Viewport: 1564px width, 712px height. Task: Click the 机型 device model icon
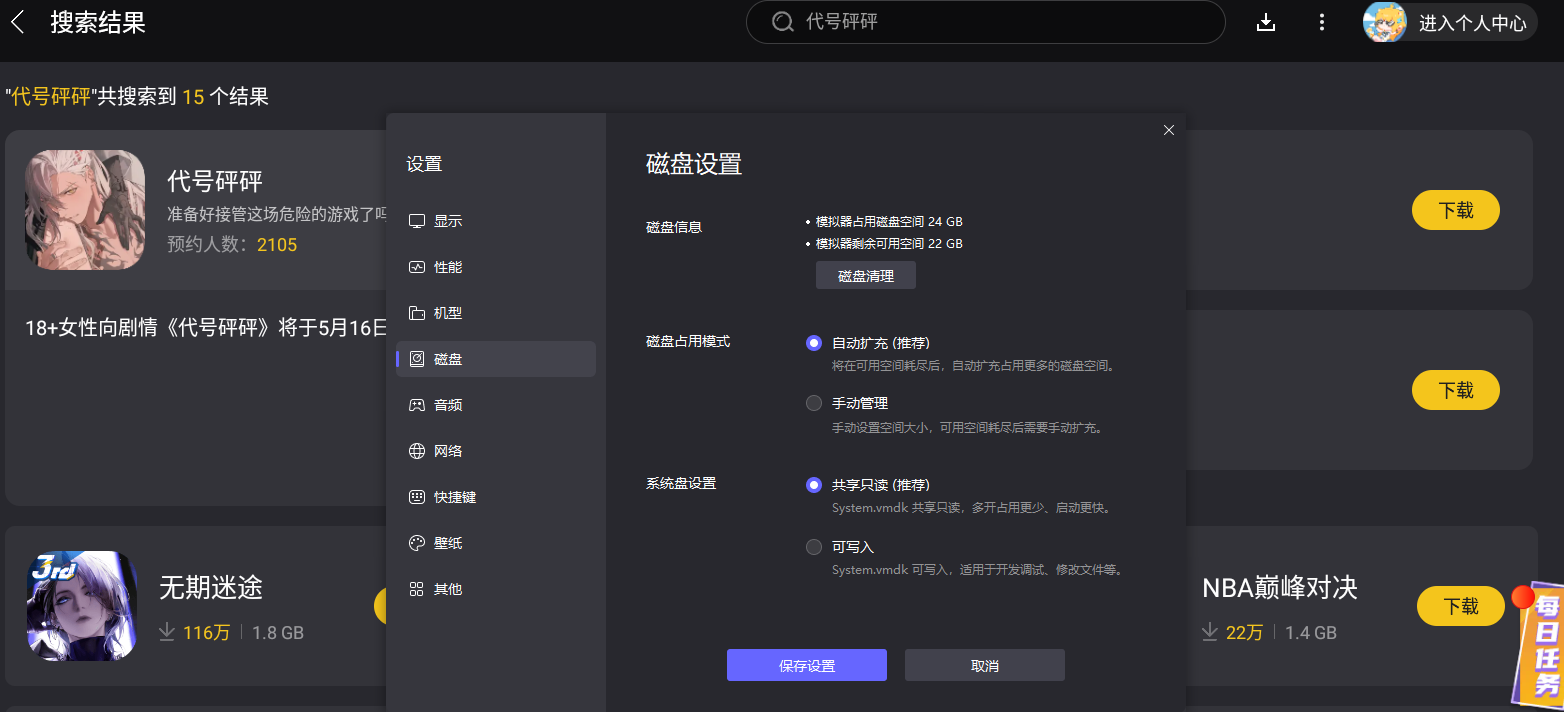[x=417, y=313]
